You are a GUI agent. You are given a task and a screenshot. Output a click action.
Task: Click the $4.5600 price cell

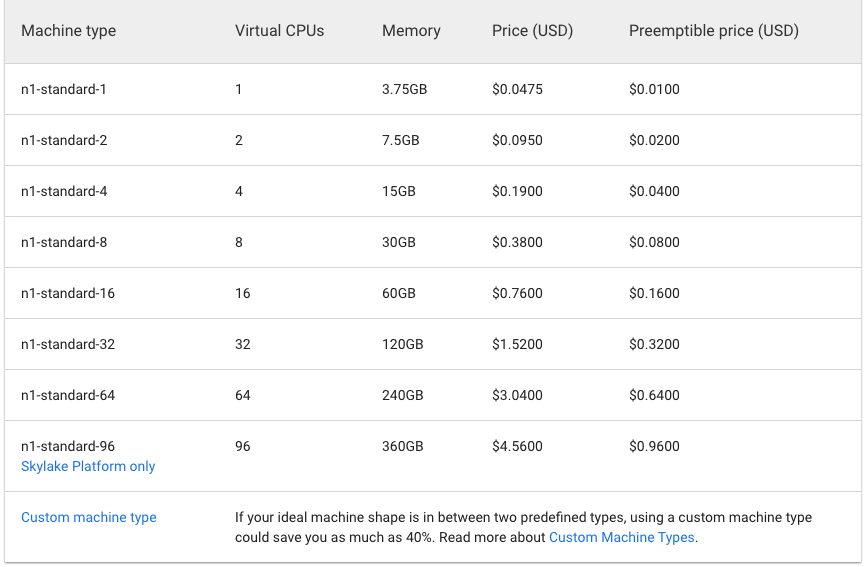(518, 446)
